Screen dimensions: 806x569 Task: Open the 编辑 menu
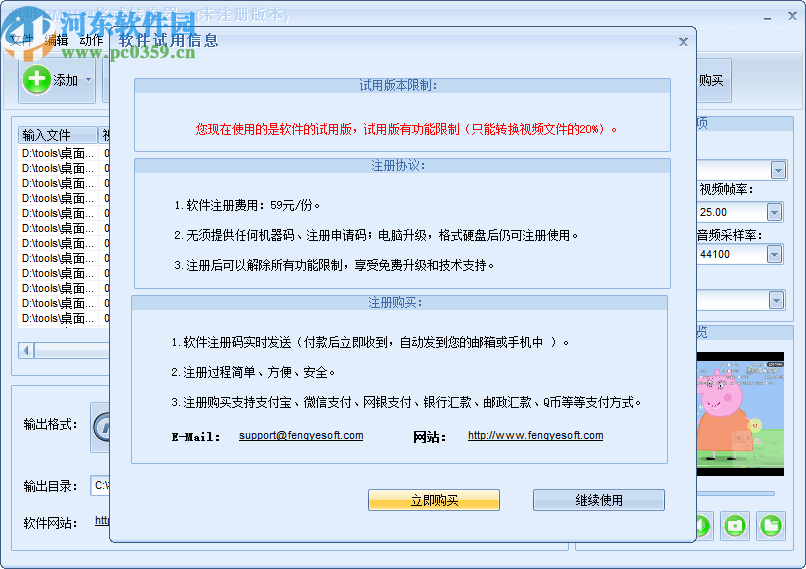(56, 40)
